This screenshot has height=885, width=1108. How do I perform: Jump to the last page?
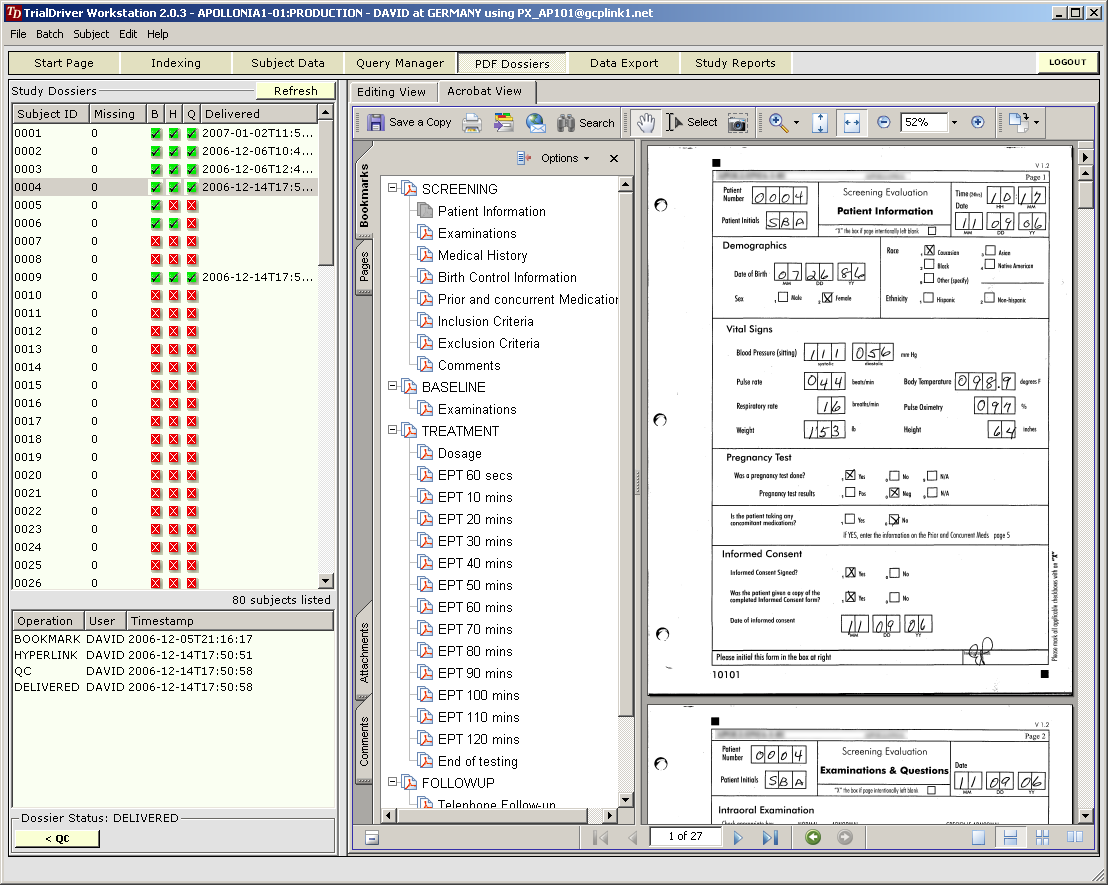tap(770, 838)
